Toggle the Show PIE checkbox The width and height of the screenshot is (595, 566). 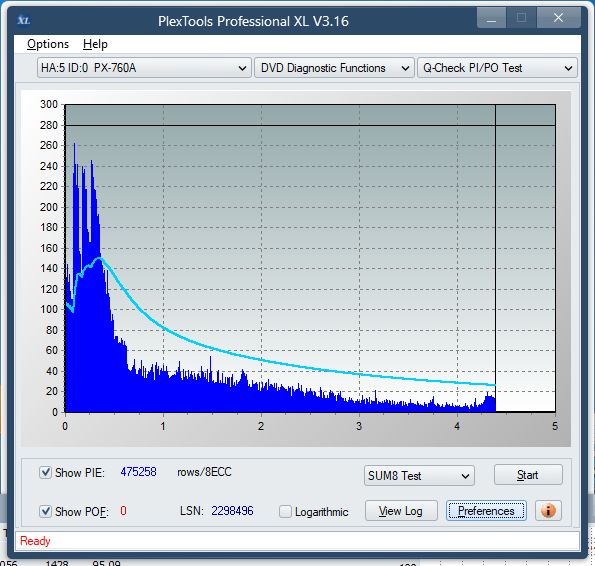[45, 473]
